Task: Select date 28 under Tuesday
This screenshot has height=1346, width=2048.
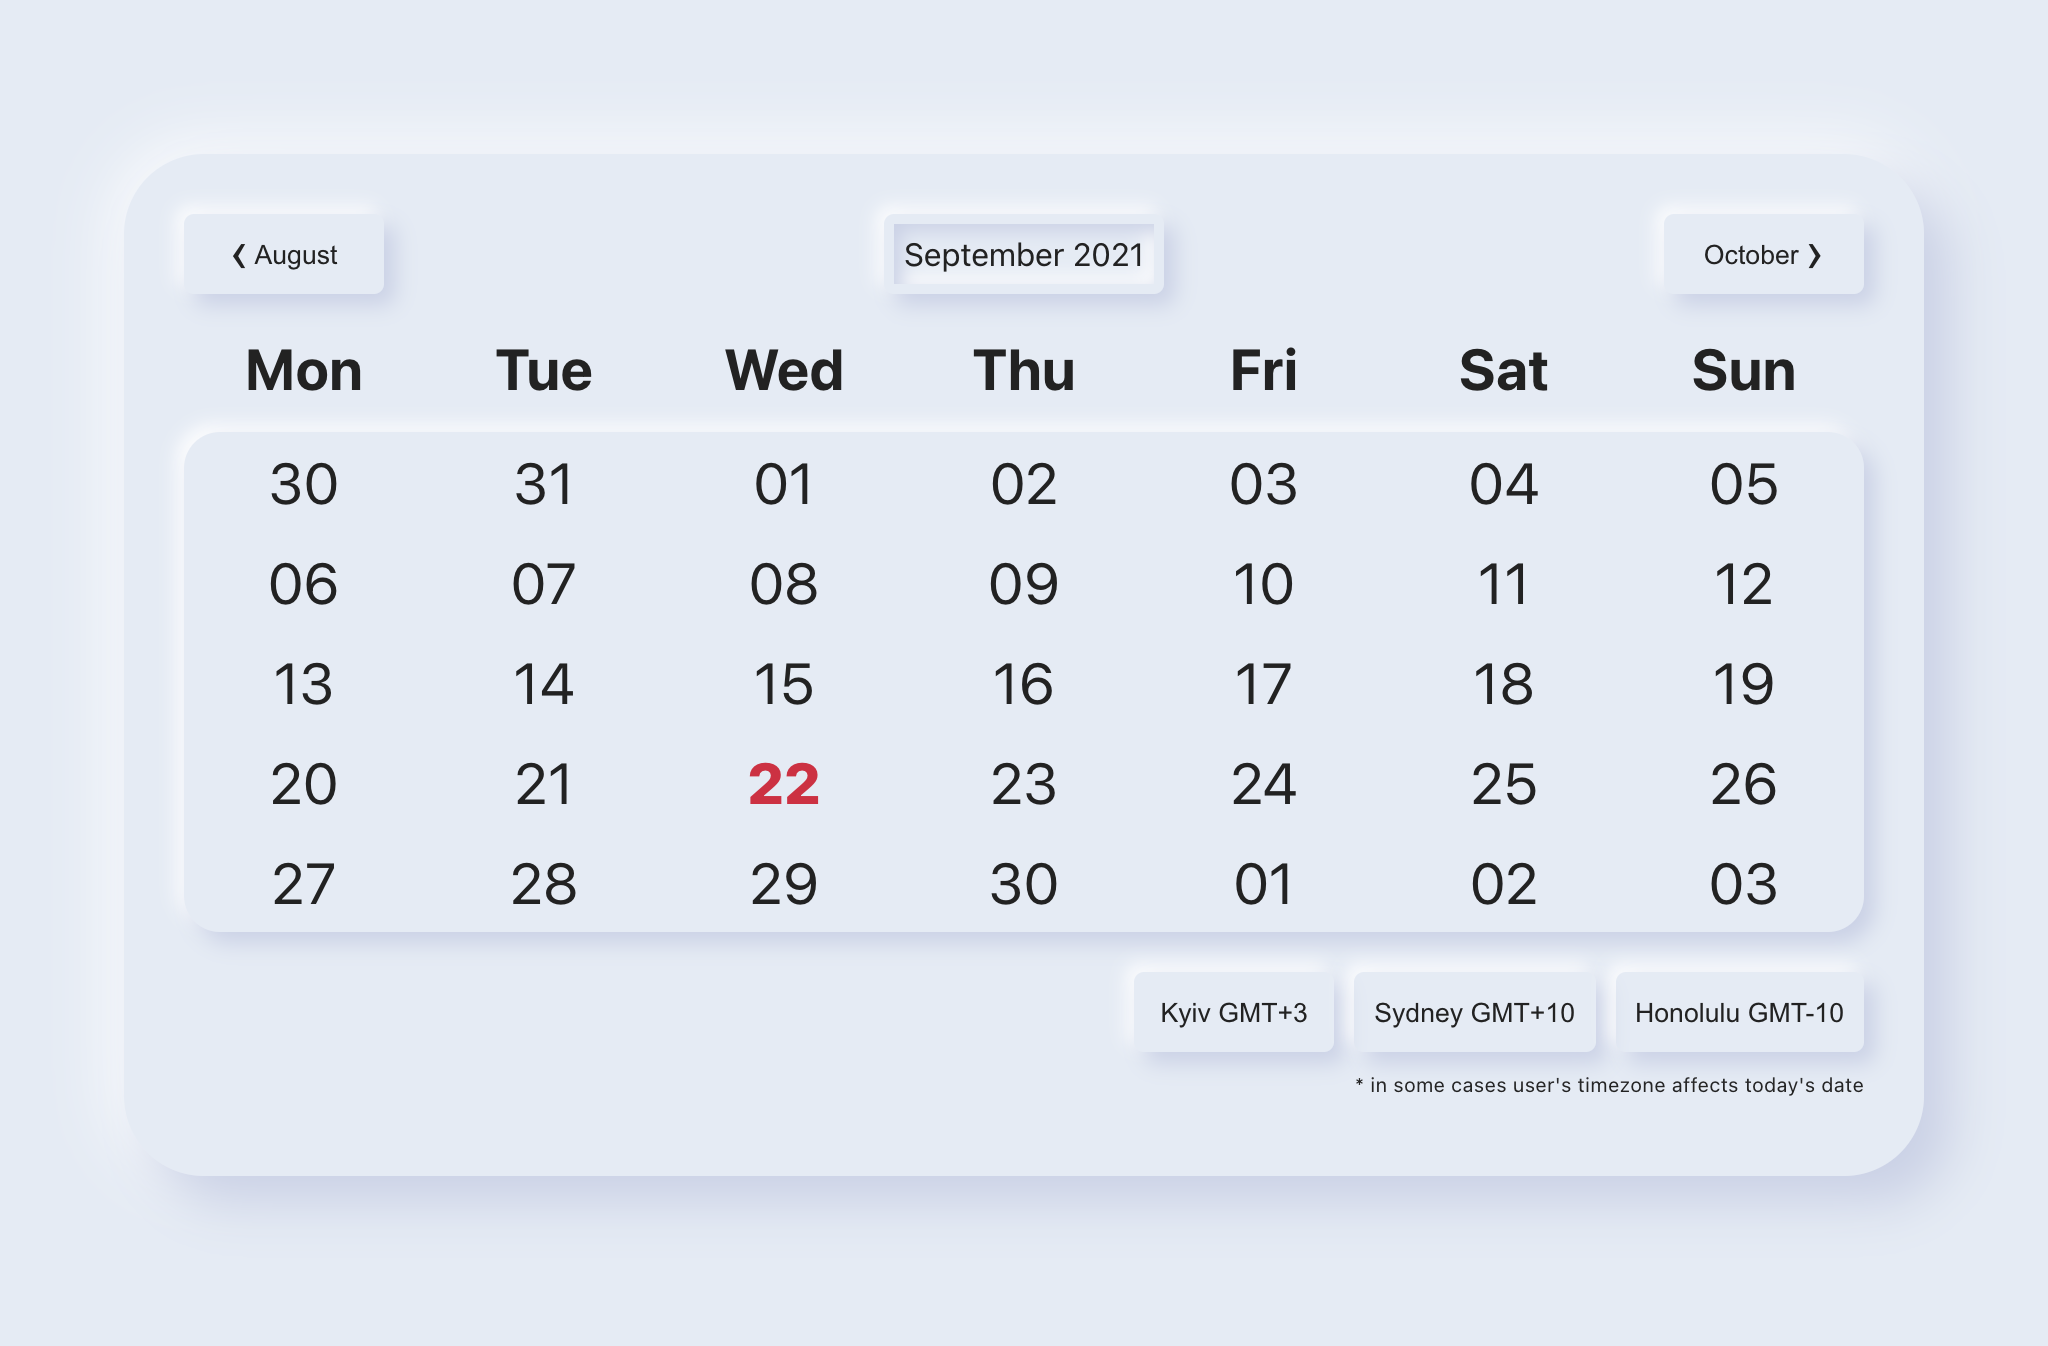Action: tap(544, 884)
